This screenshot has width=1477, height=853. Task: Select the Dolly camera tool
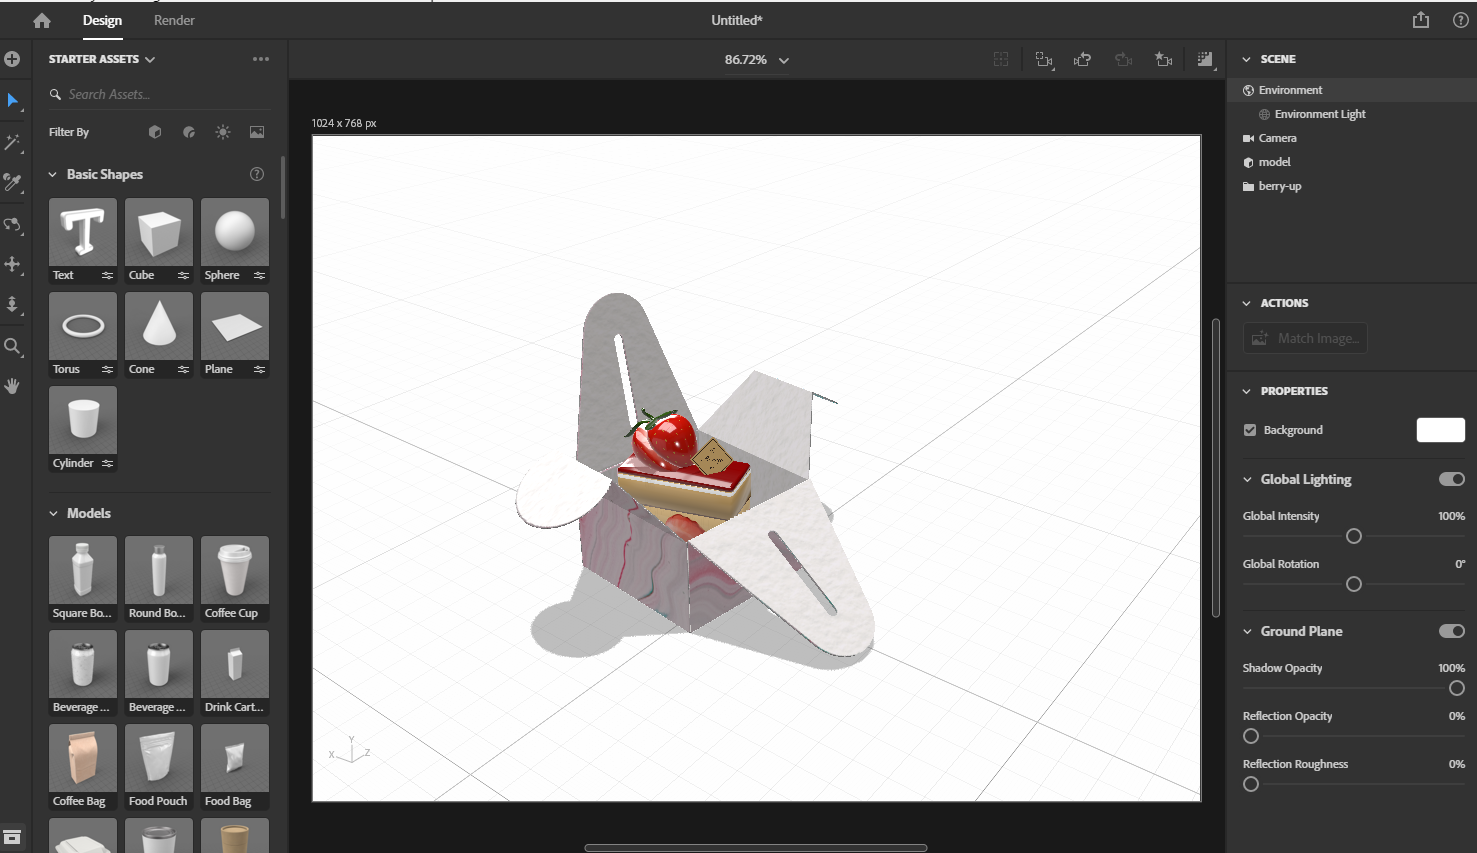pos(13,304)
